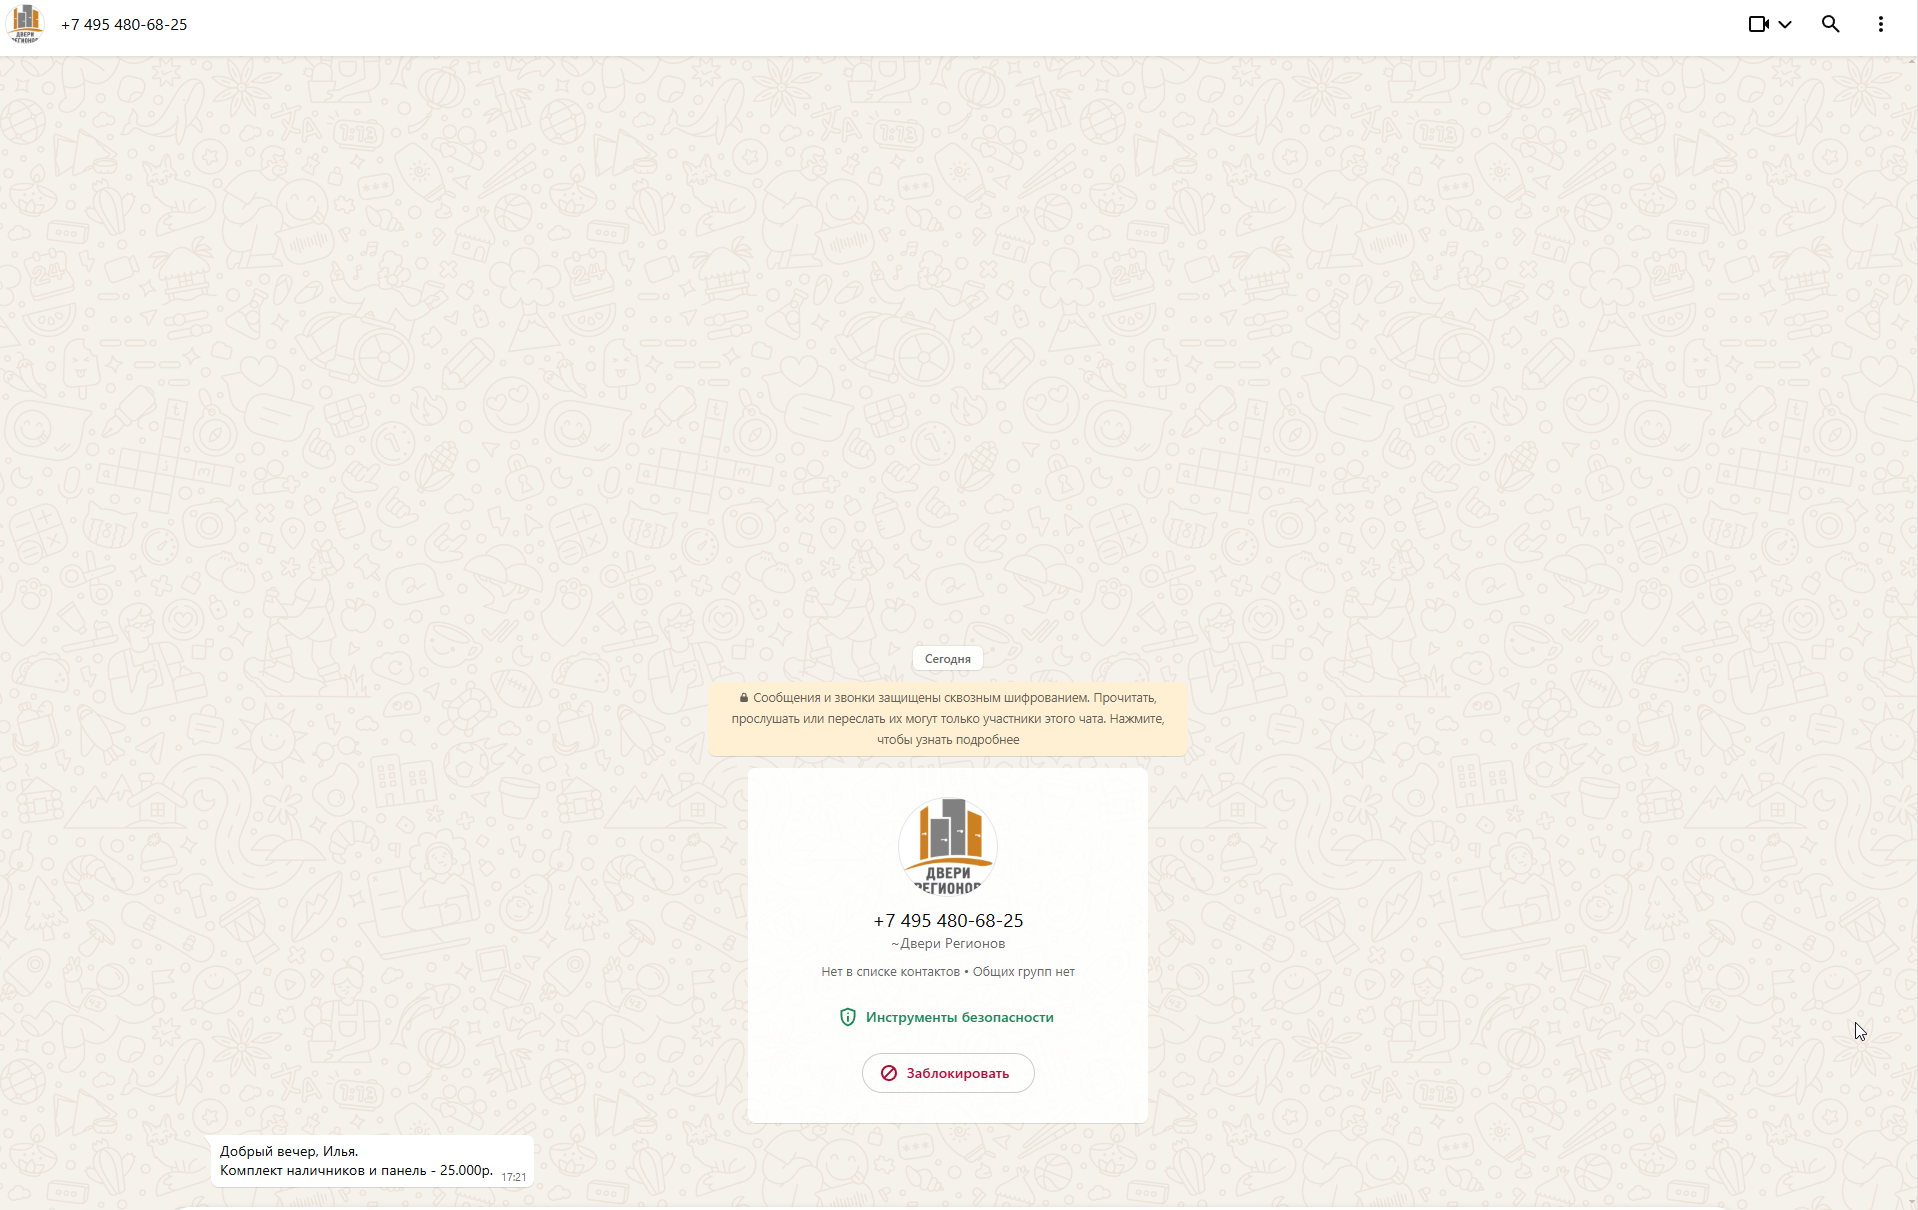Select the message "Добрый вечер, Илья."
The height and width of the screenshot is (1210, 1918).
pos(289,1151)
